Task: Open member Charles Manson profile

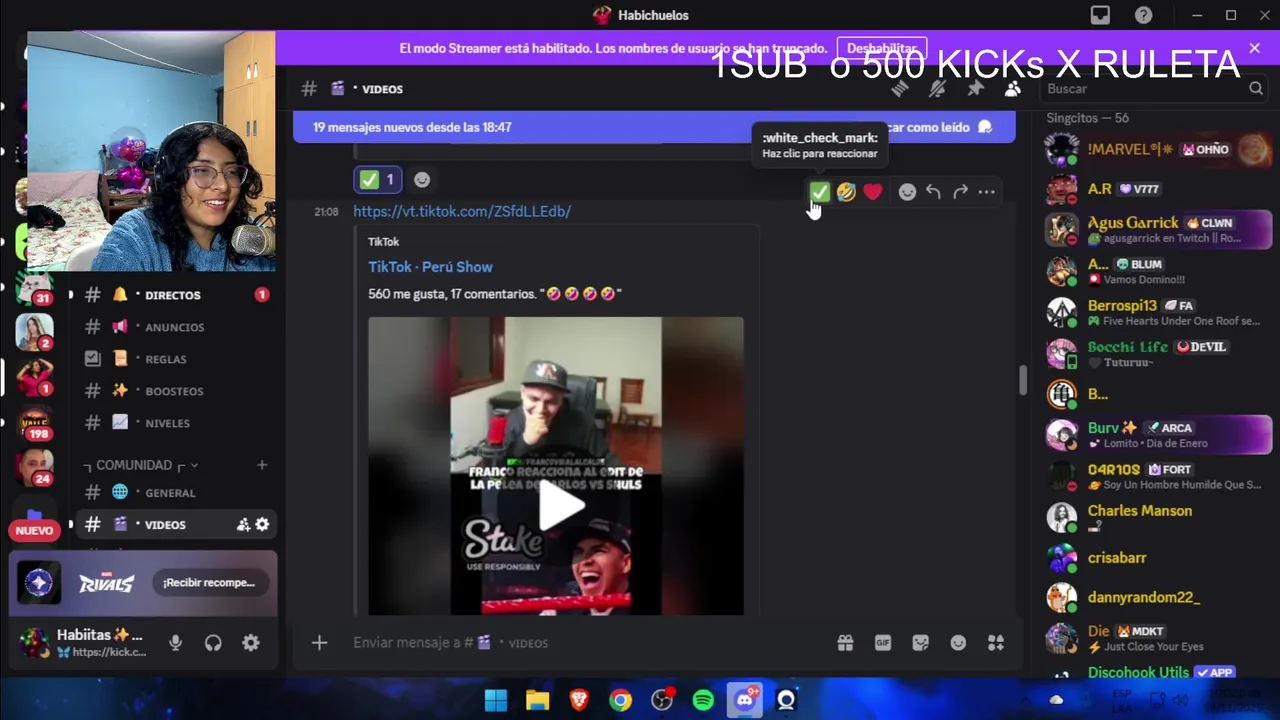Action: pyautogui.click(x=1157, y=517)
